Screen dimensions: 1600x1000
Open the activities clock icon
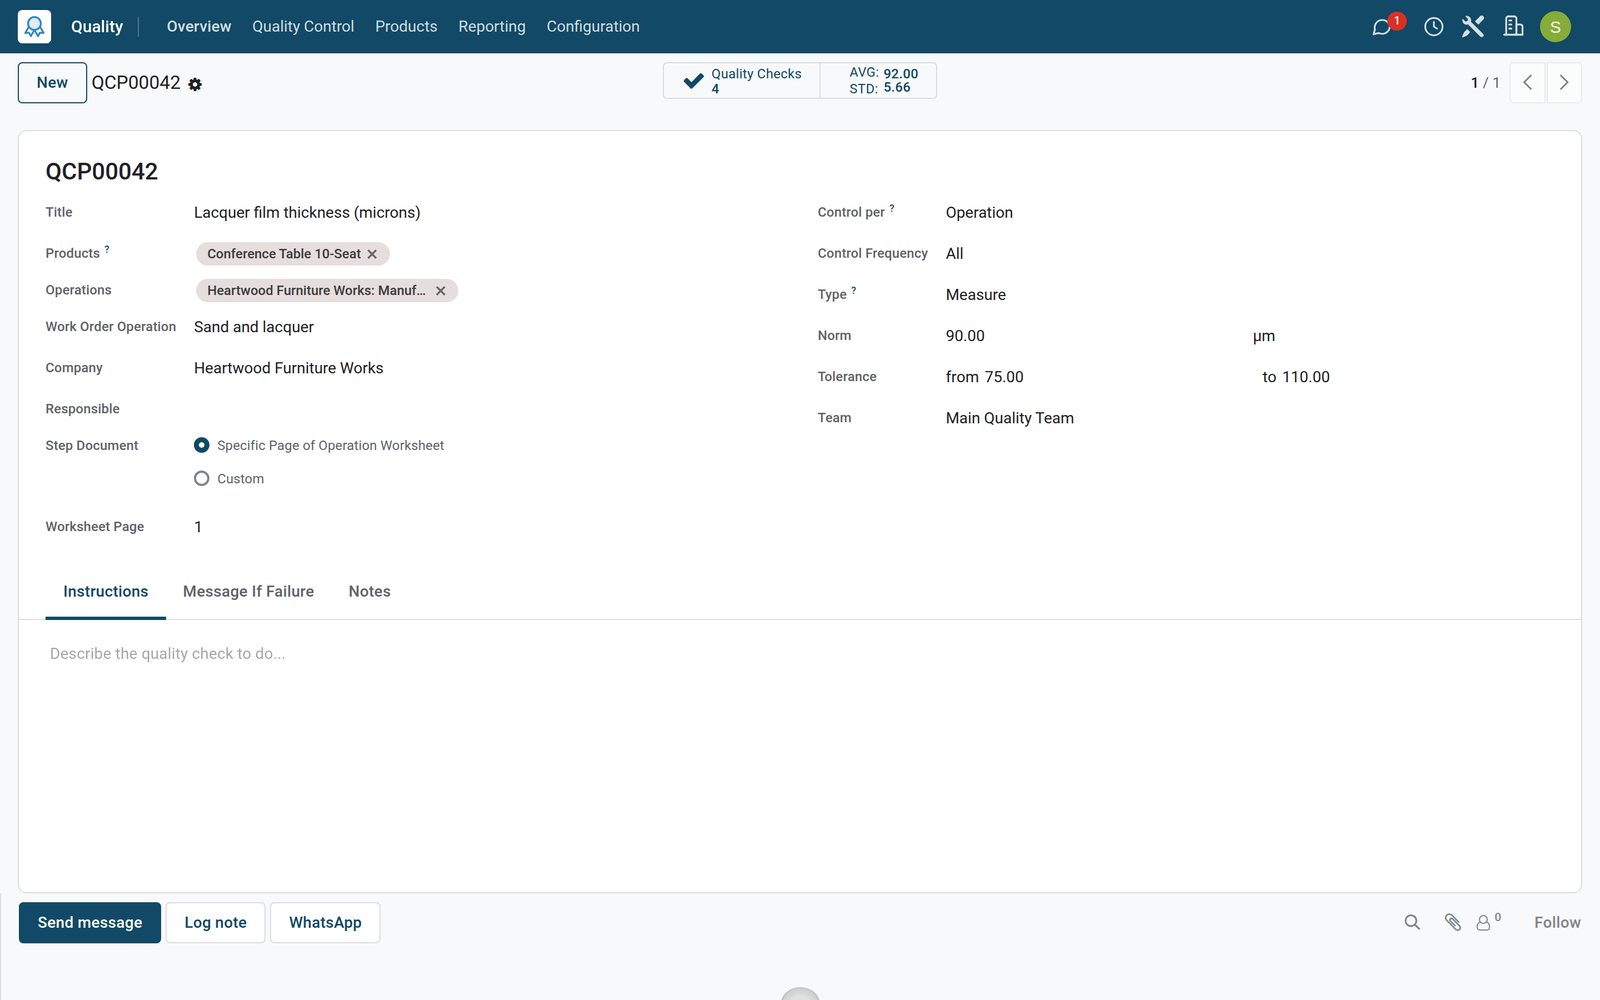[x=1433, y=27]
